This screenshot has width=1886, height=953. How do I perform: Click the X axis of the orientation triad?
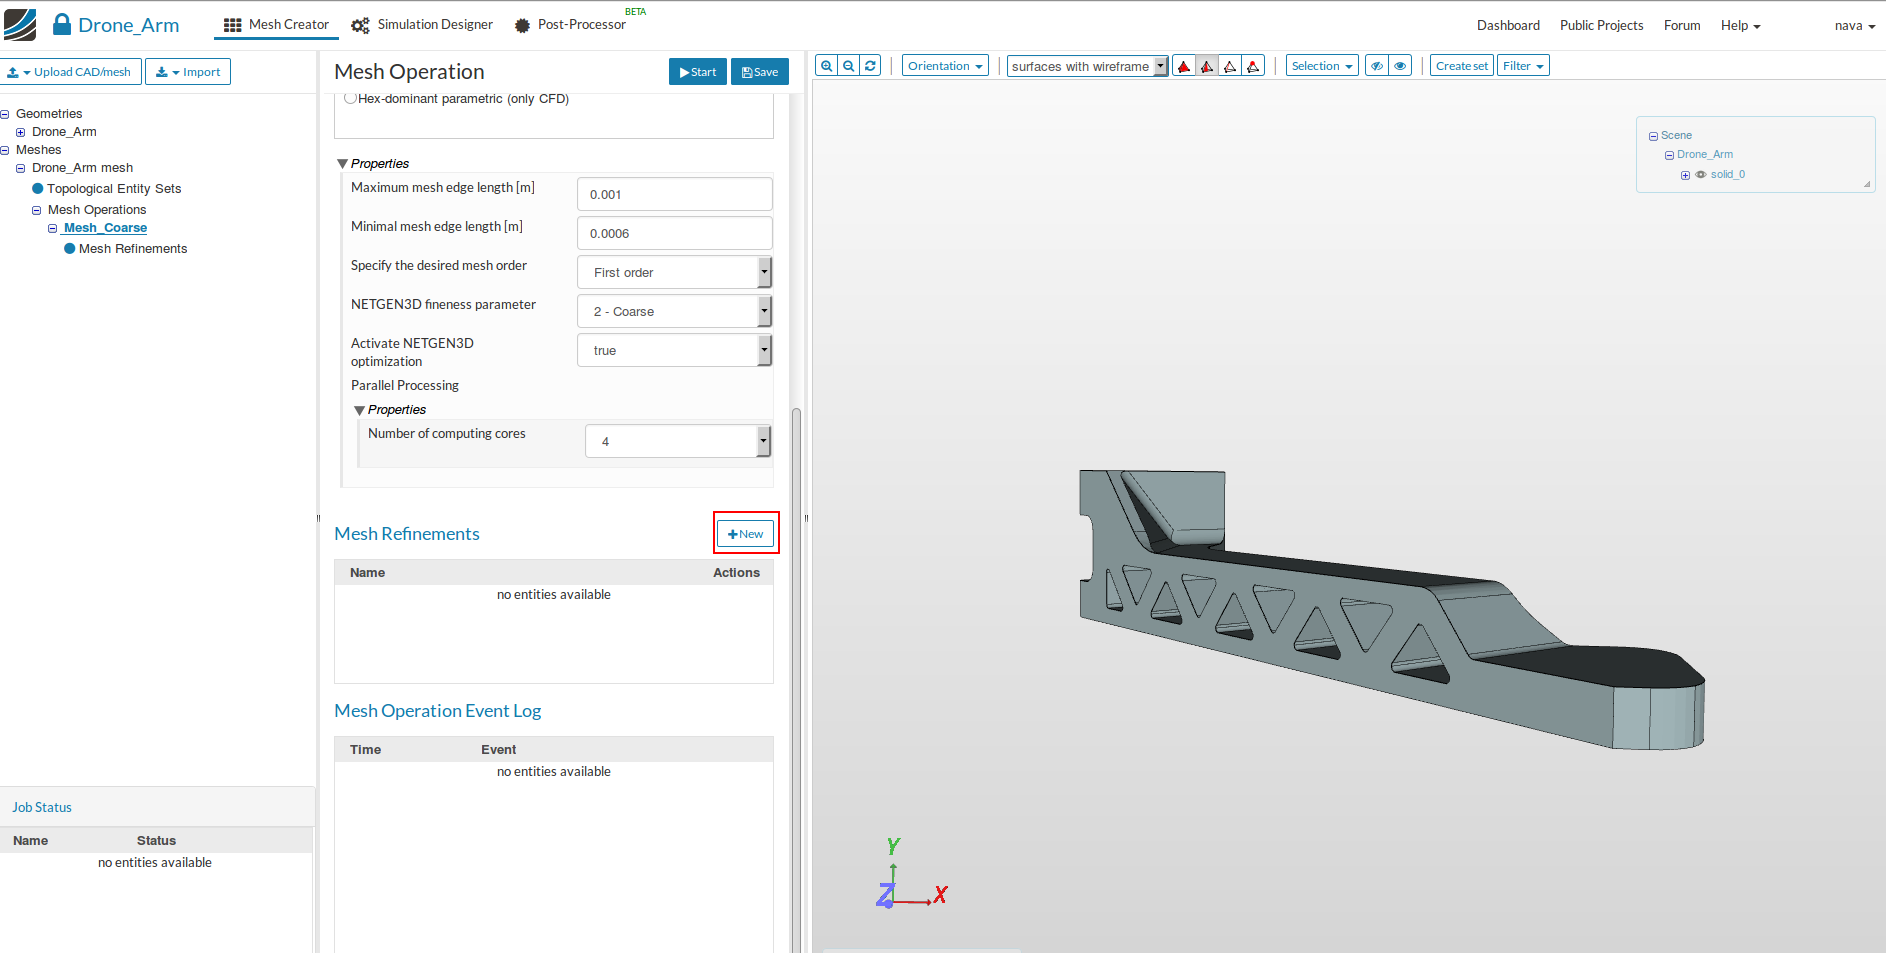click(940, 894)
